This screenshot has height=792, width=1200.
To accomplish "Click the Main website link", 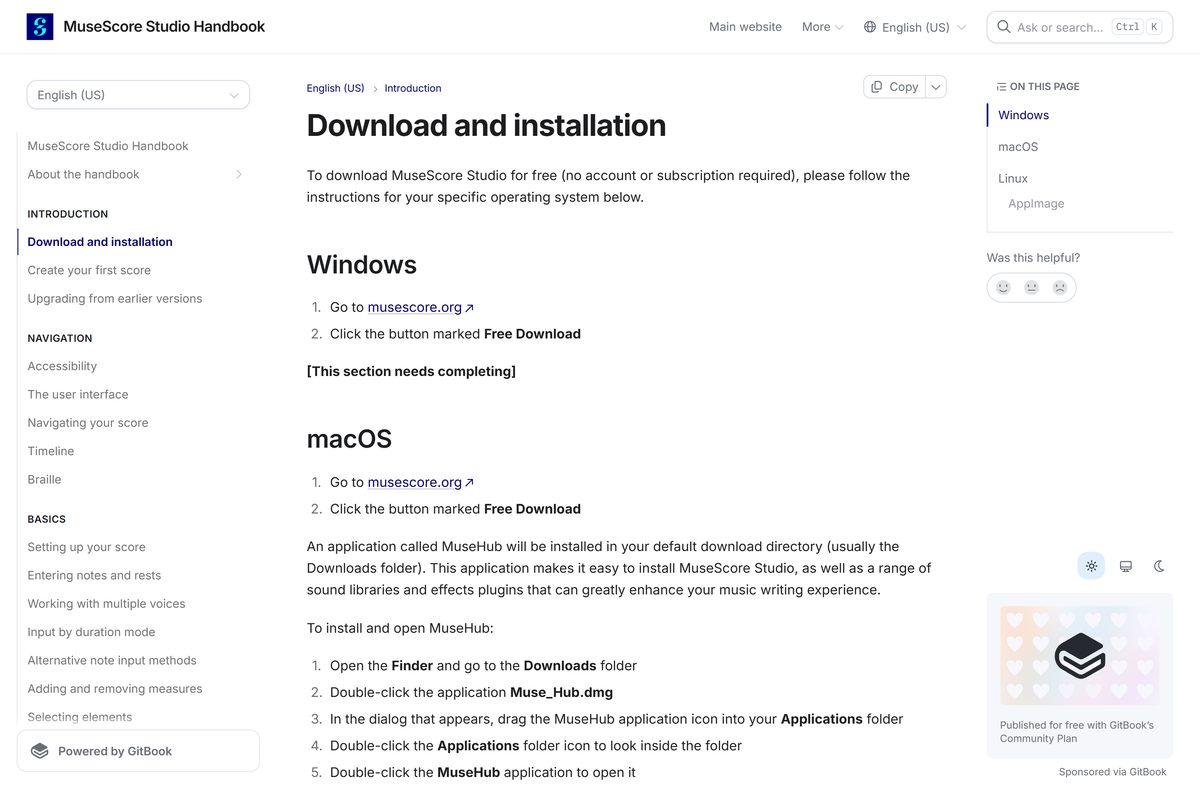I will 745,27.
